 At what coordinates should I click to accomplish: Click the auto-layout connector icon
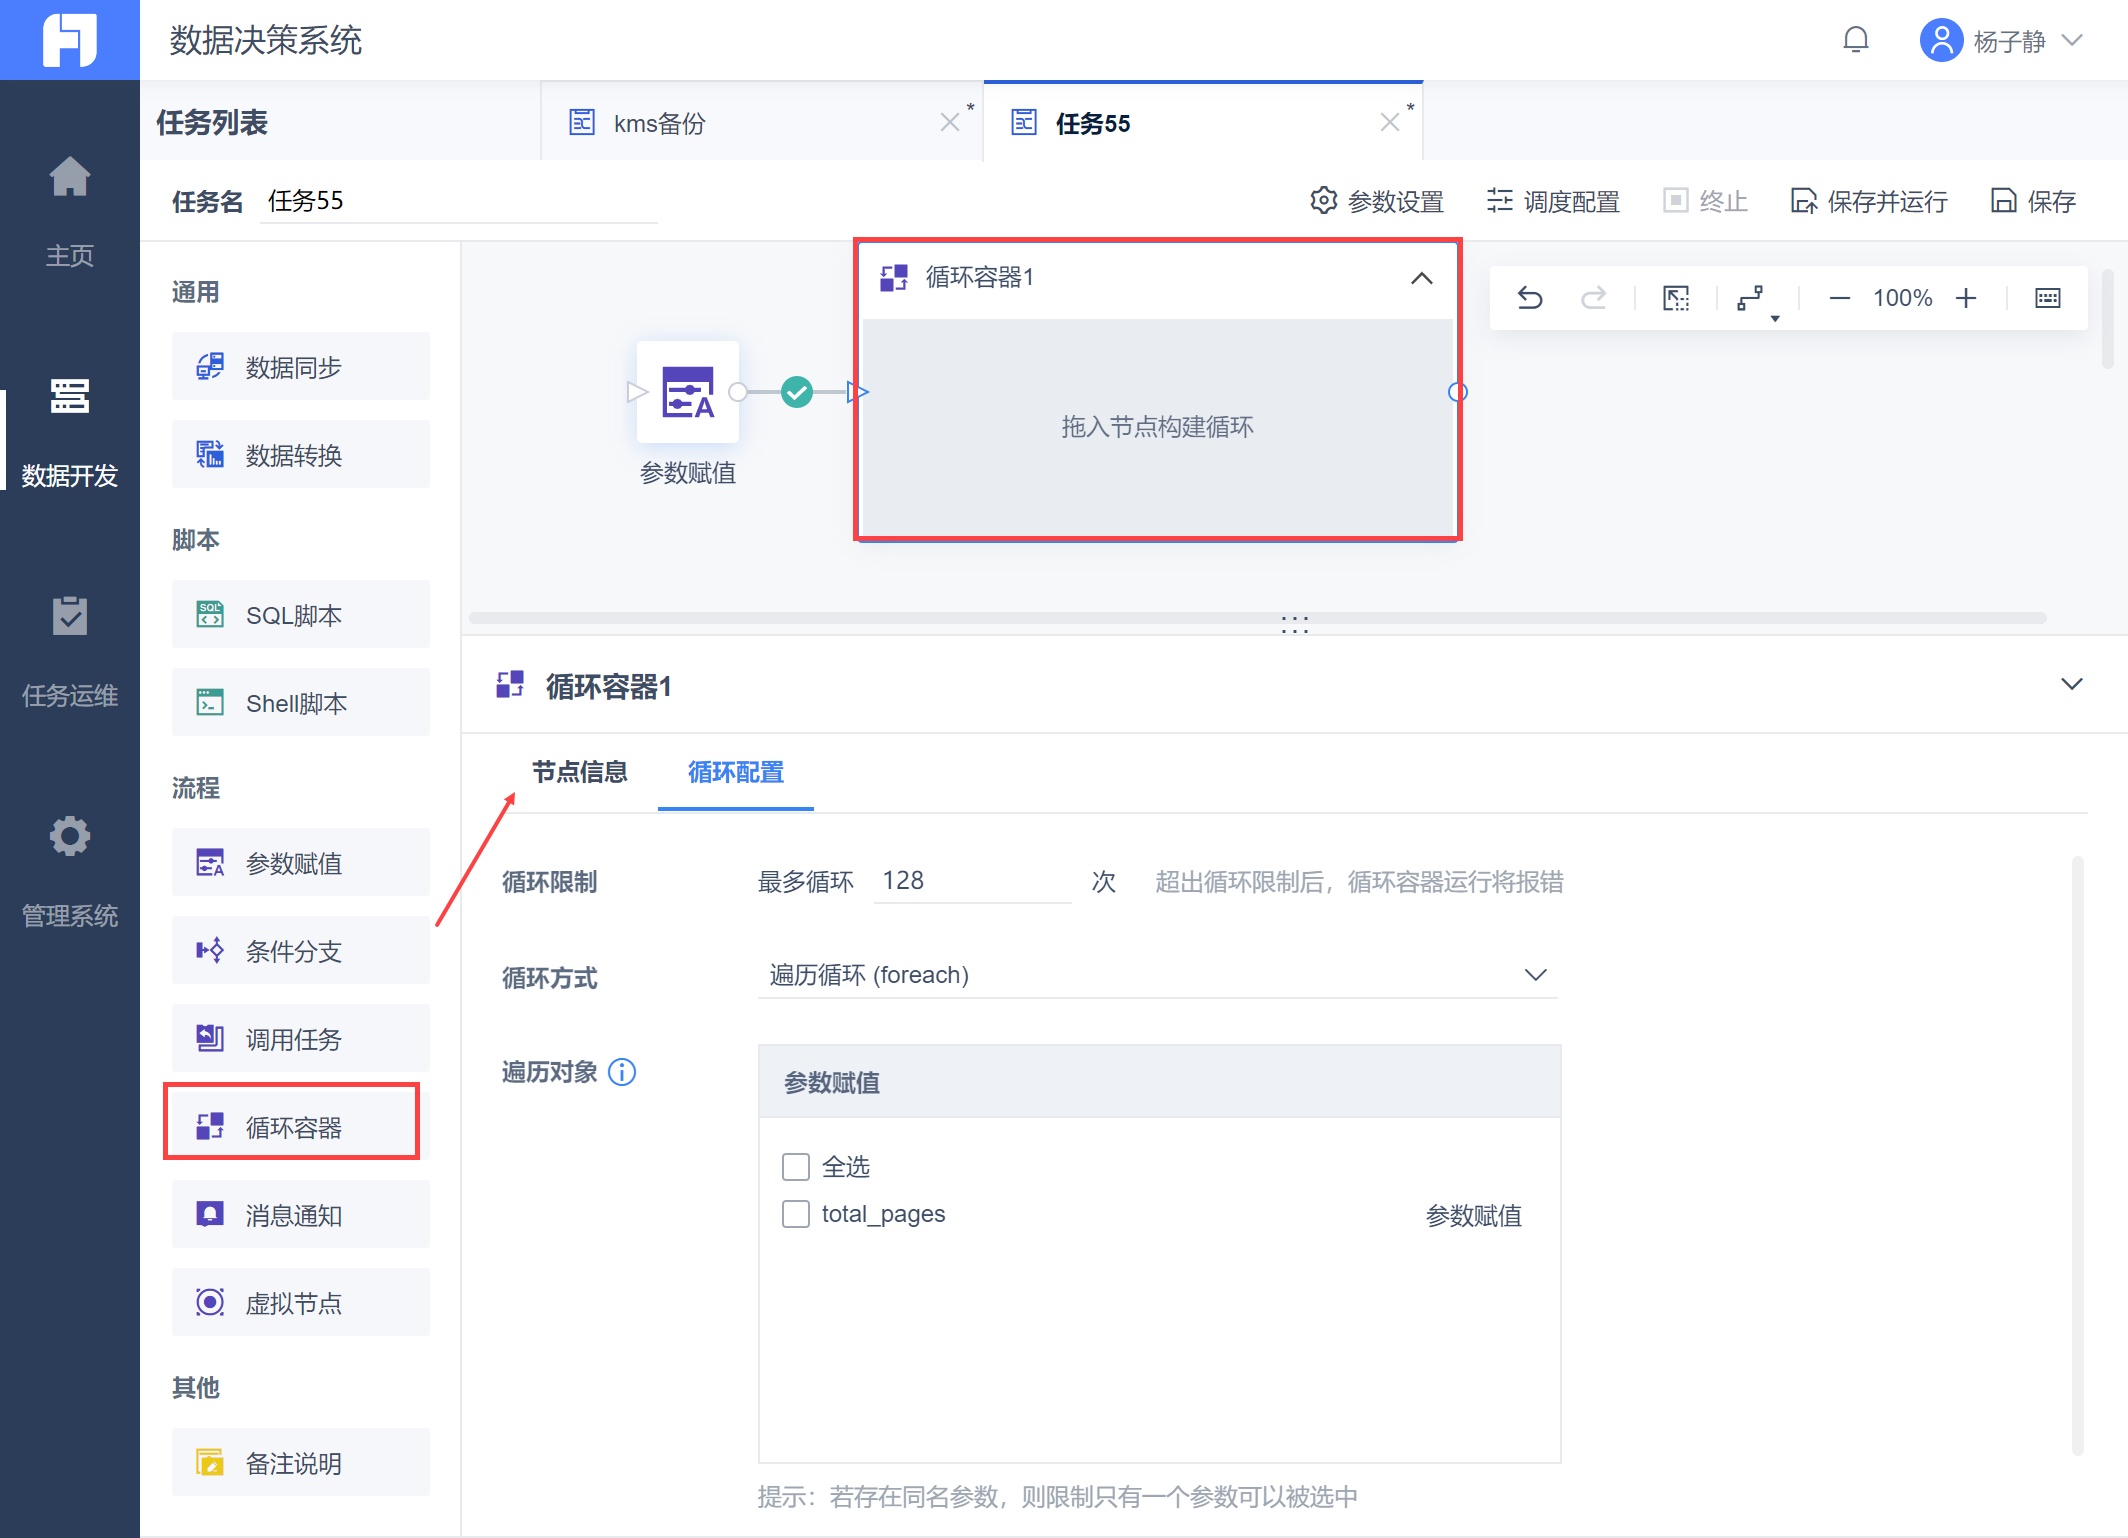point(1750,298)
